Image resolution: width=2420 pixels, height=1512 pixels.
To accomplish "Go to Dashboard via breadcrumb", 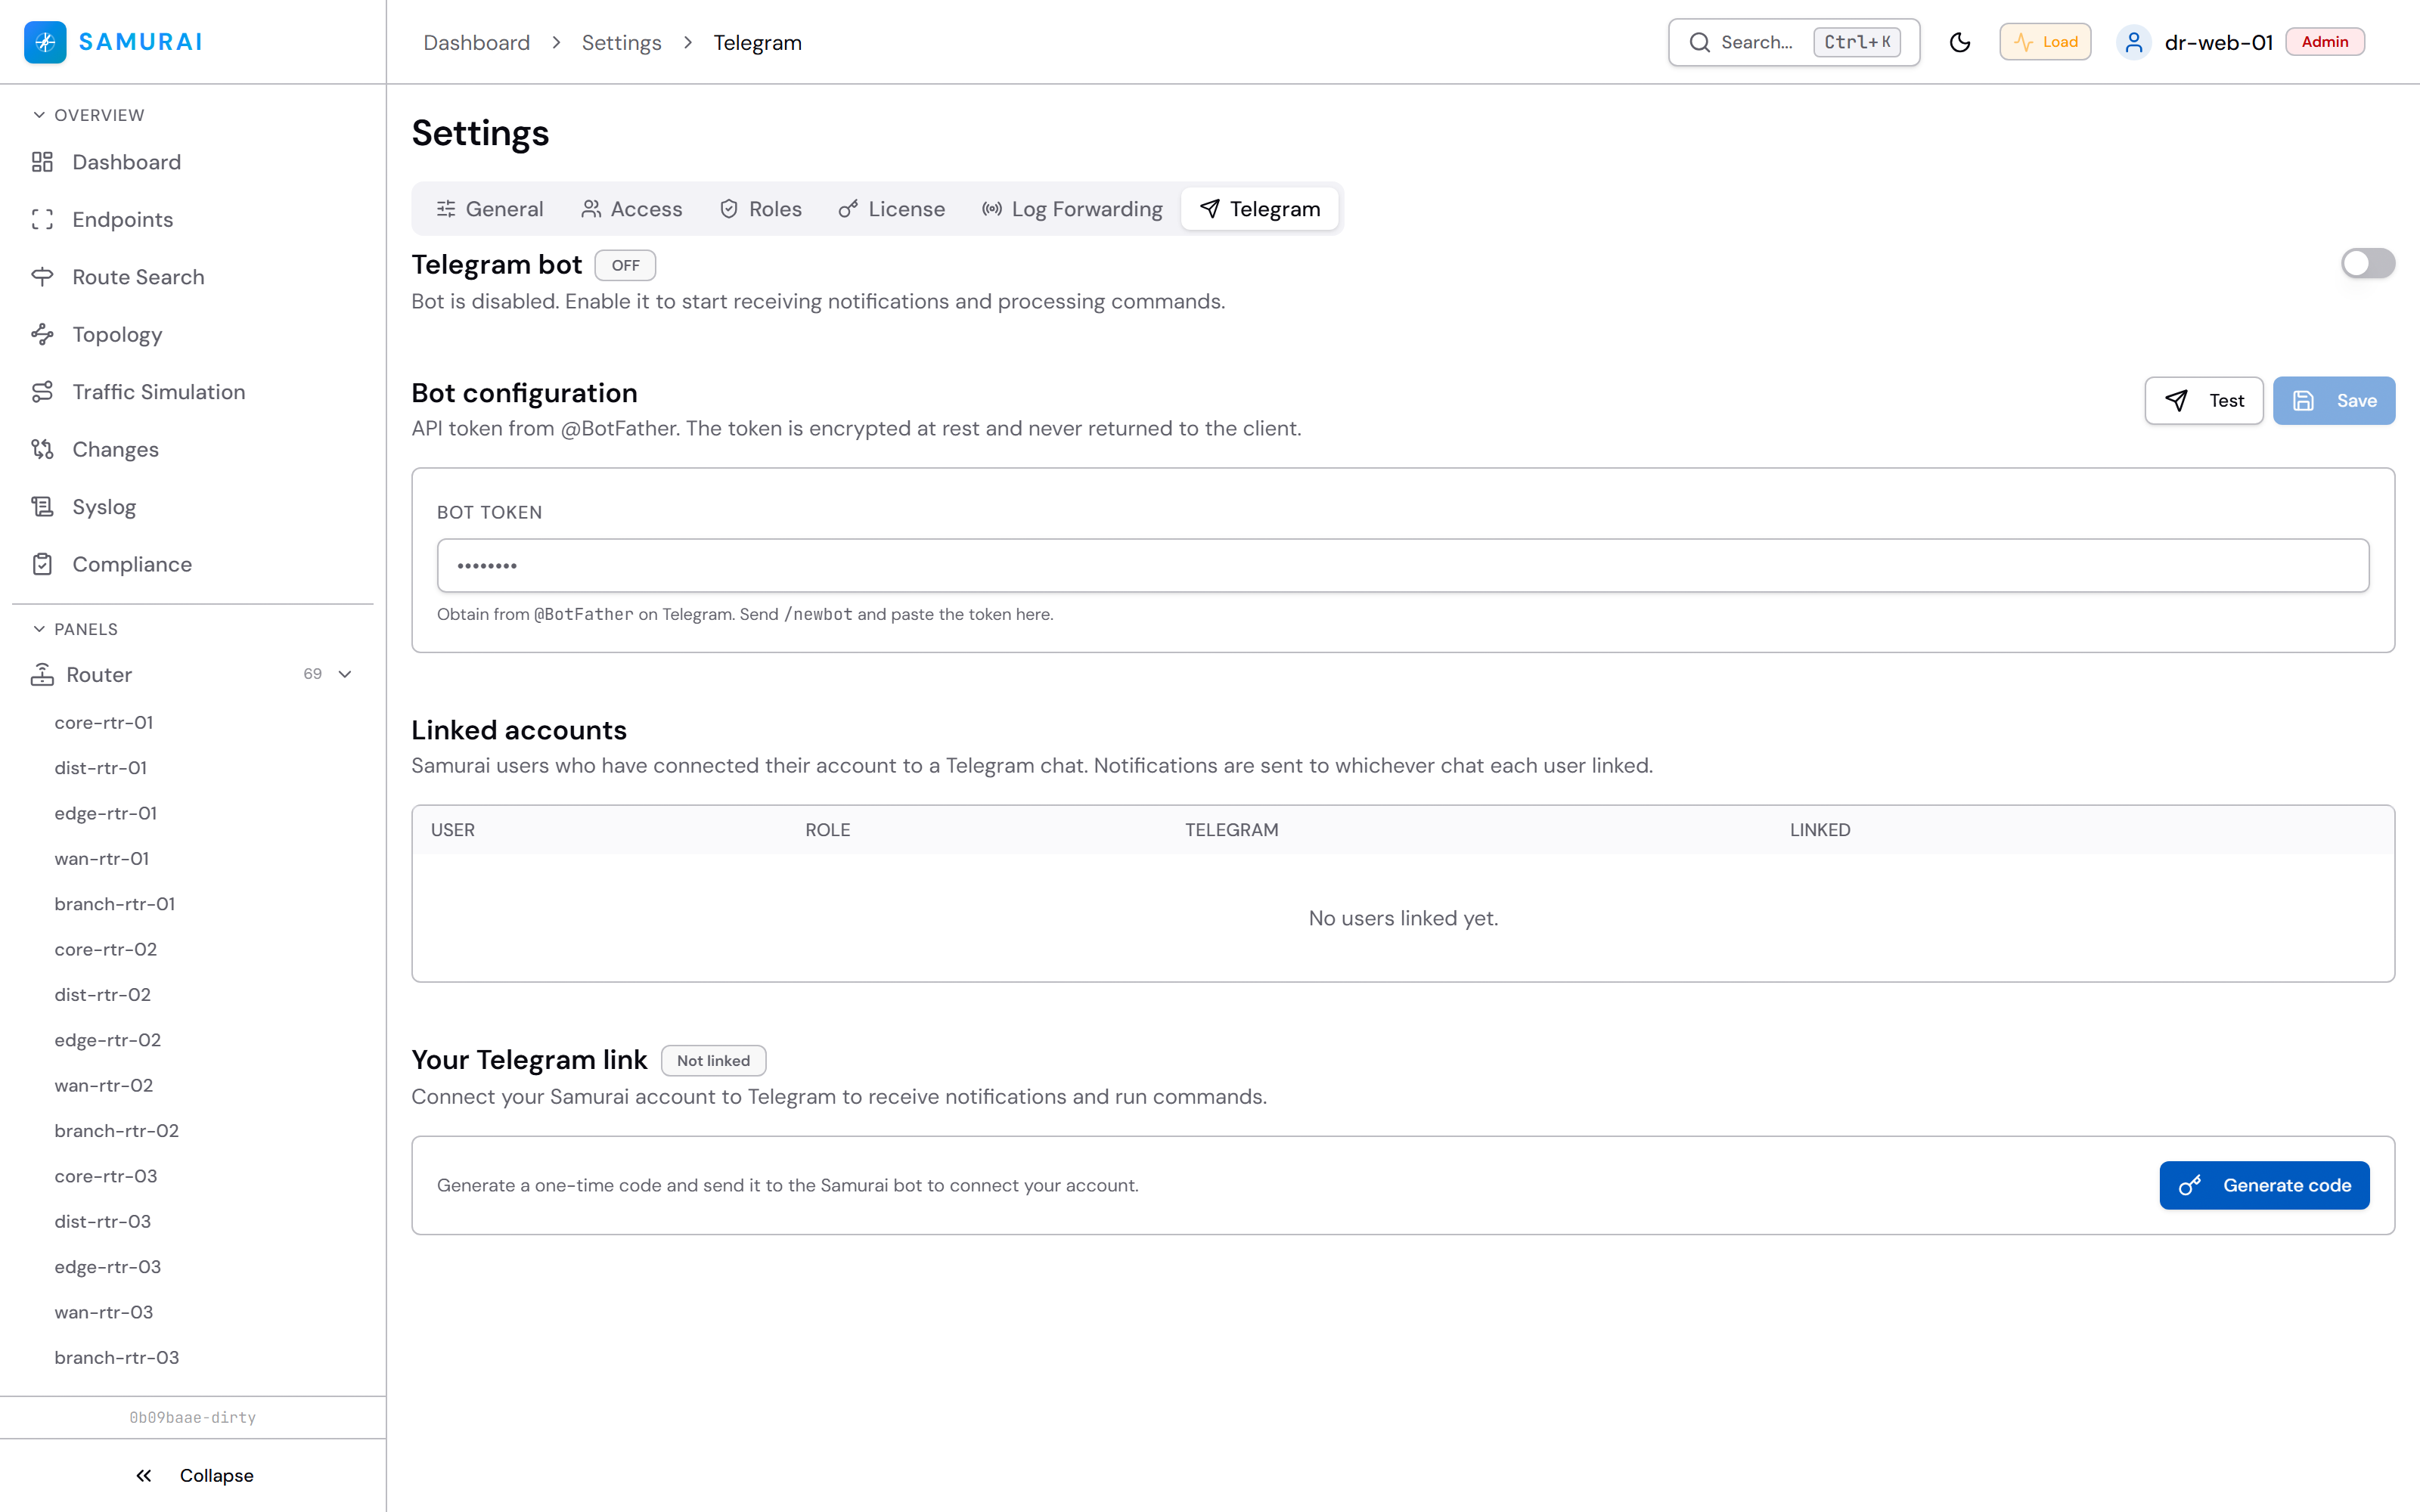I will click(x=477, y=43).
